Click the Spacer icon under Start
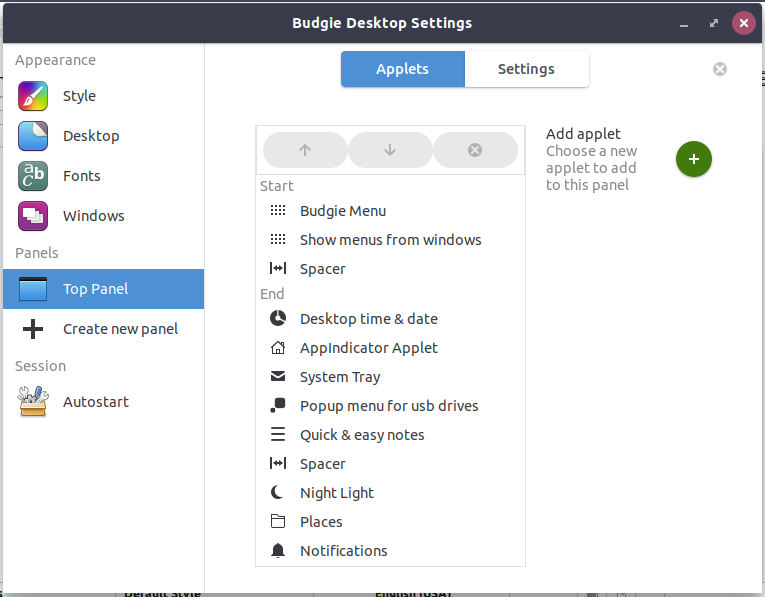765x597 pixels. pyautogui.click(x=278, y=268)
